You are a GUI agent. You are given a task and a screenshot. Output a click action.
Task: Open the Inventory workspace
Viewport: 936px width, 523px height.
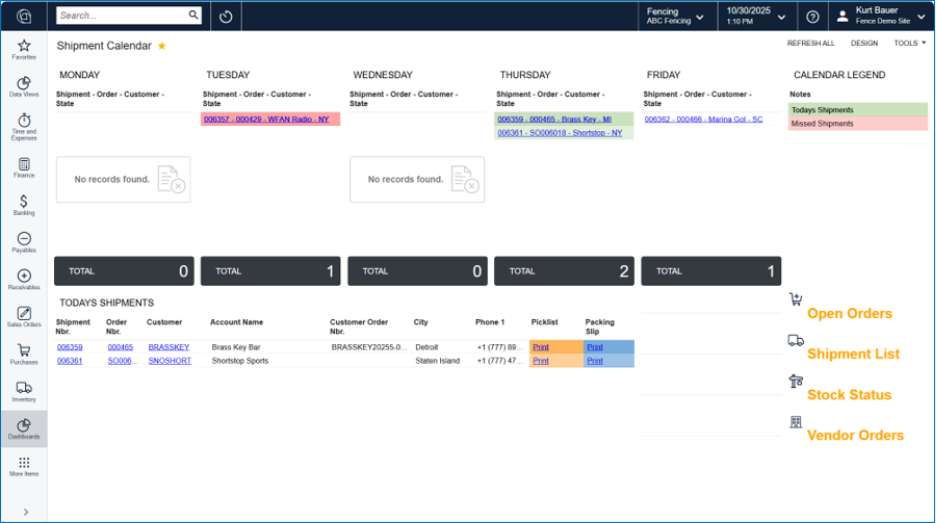click(x=24, y=391)
